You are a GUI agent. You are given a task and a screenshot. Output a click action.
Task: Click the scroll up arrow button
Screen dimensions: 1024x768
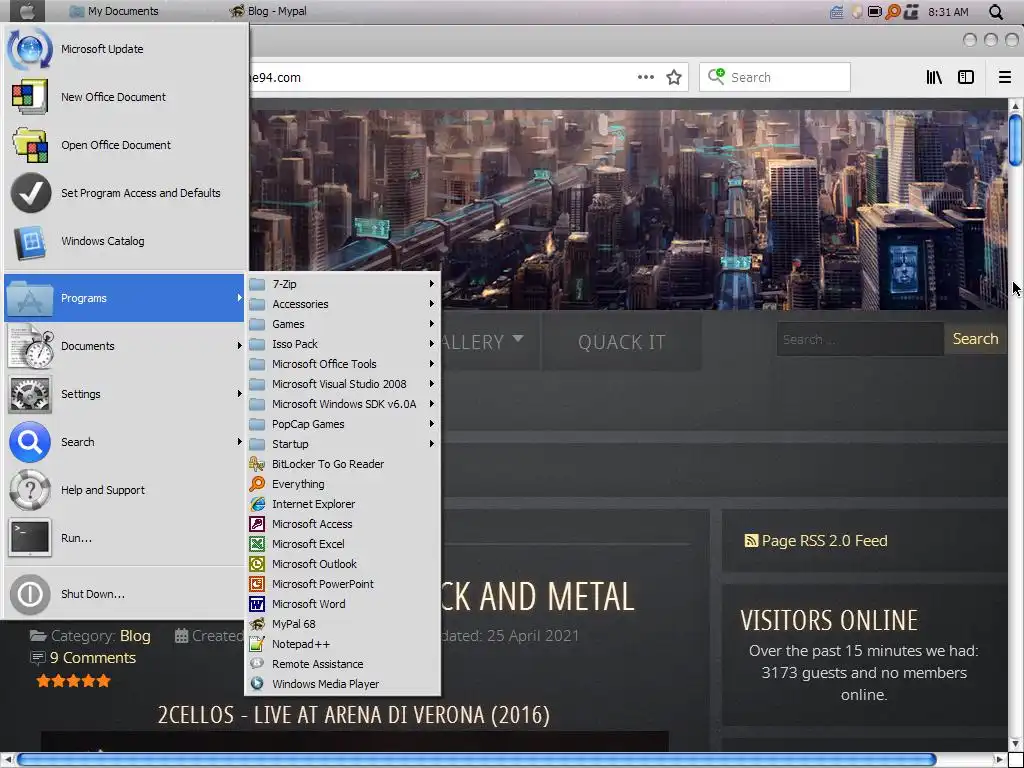[1015, 105]
